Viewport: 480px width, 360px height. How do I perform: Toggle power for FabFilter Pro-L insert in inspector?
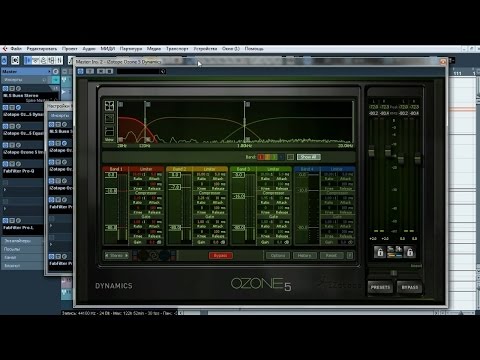click(5, 220)
